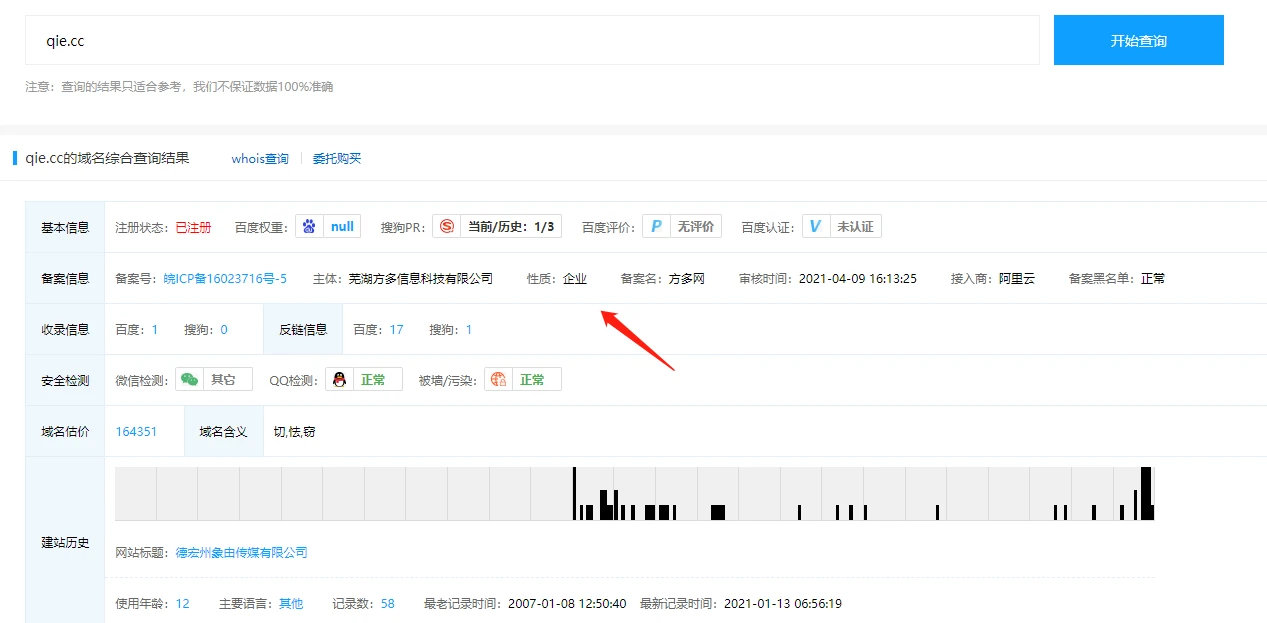The image size is (1267, 623).
Task: Click the domain valuation 164351 link
Action: click(136, 432)
